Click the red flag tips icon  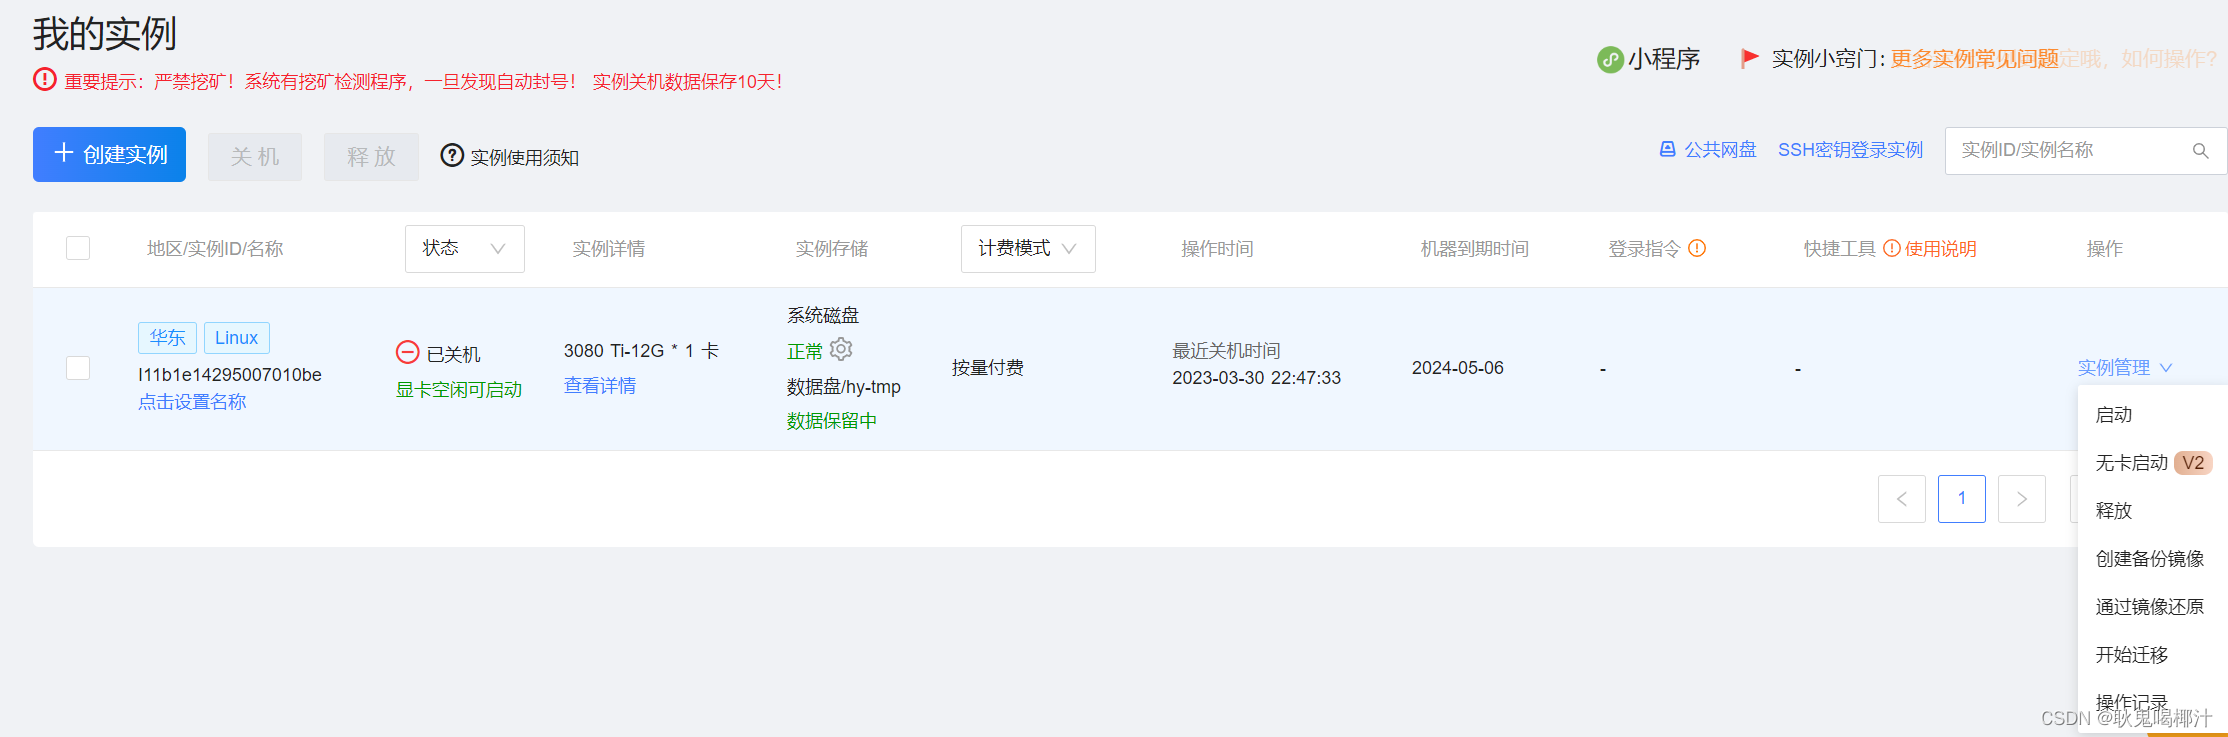tap(1749, 58)
